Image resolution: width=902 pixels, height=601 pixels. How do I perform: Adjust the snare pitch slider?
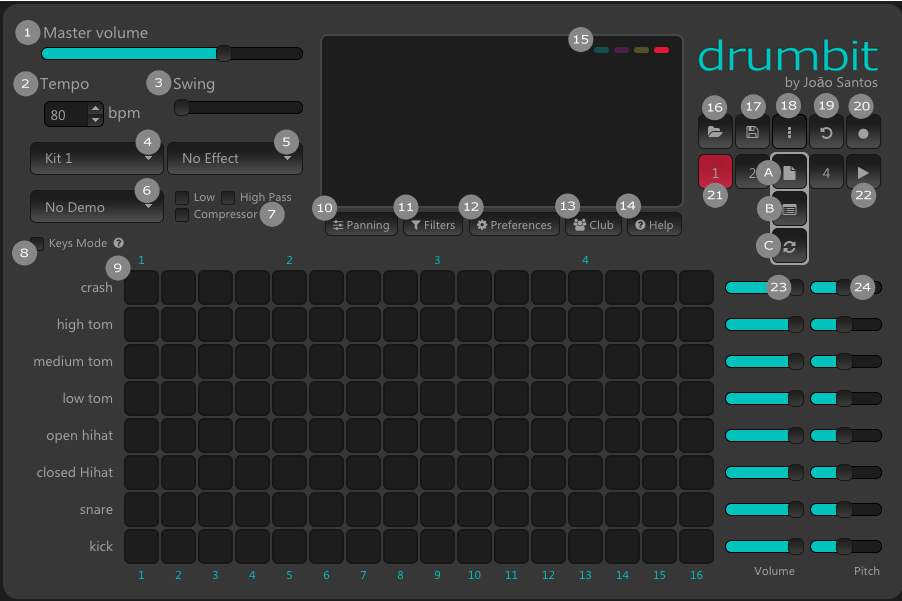click(846, 509)
